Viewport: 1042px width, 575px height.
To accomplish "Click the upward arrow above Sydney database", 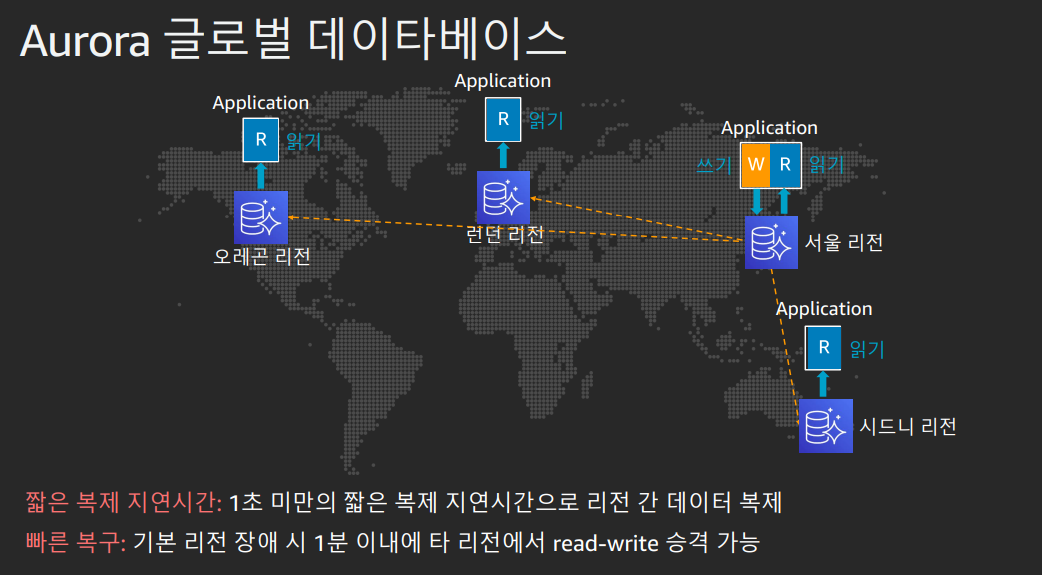I will 823,384.
